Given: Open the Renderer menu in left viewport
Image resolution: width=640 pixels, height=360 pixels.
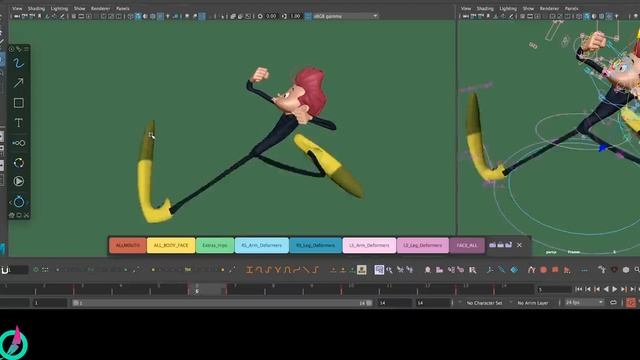Looking at the screenshot, I should [x=100, y=8].
